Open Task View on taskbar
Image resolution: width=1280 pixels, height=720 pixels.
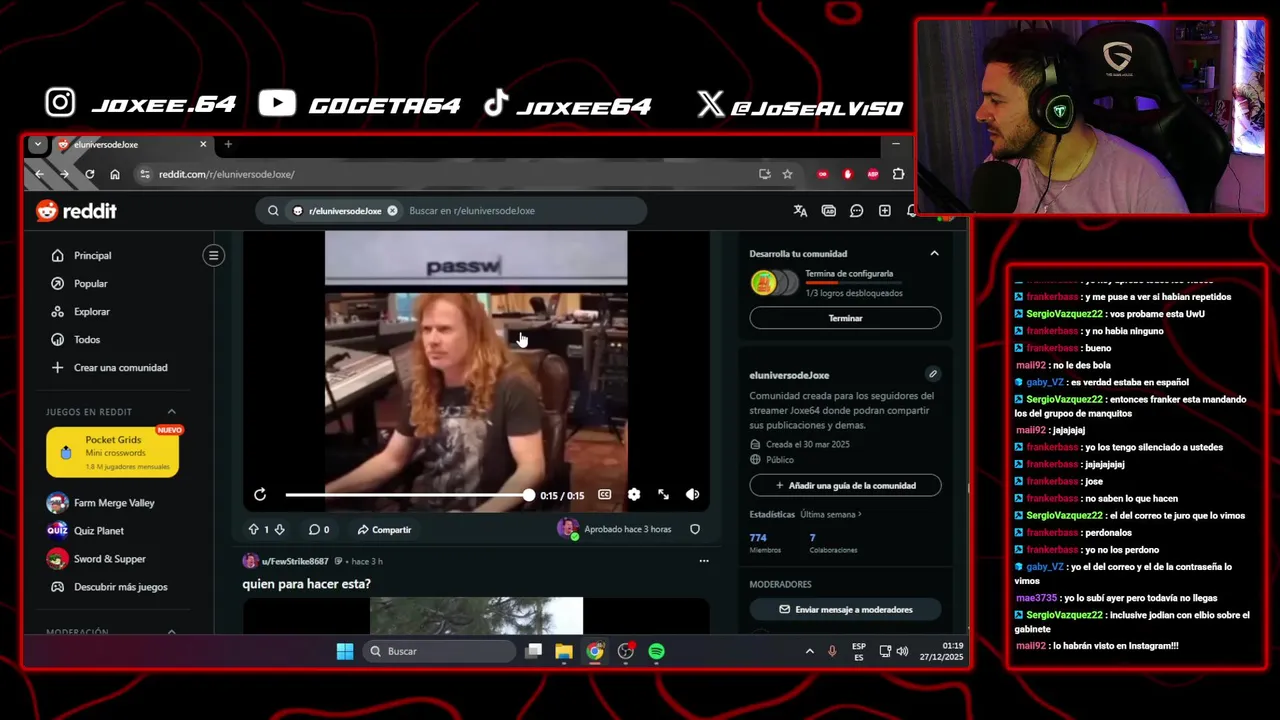coord(534,652)
